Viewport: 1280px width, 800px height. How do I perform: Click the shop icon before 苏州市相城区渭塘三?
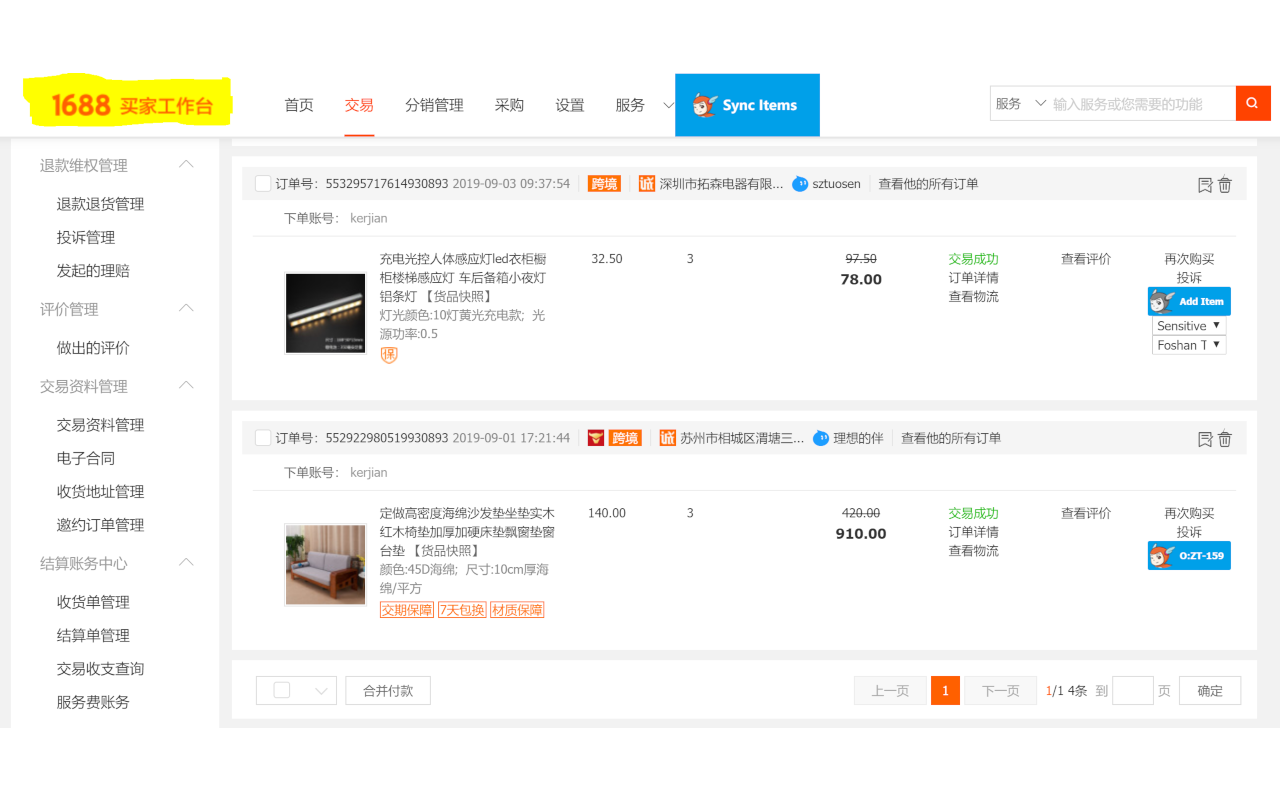coord(668,438)
